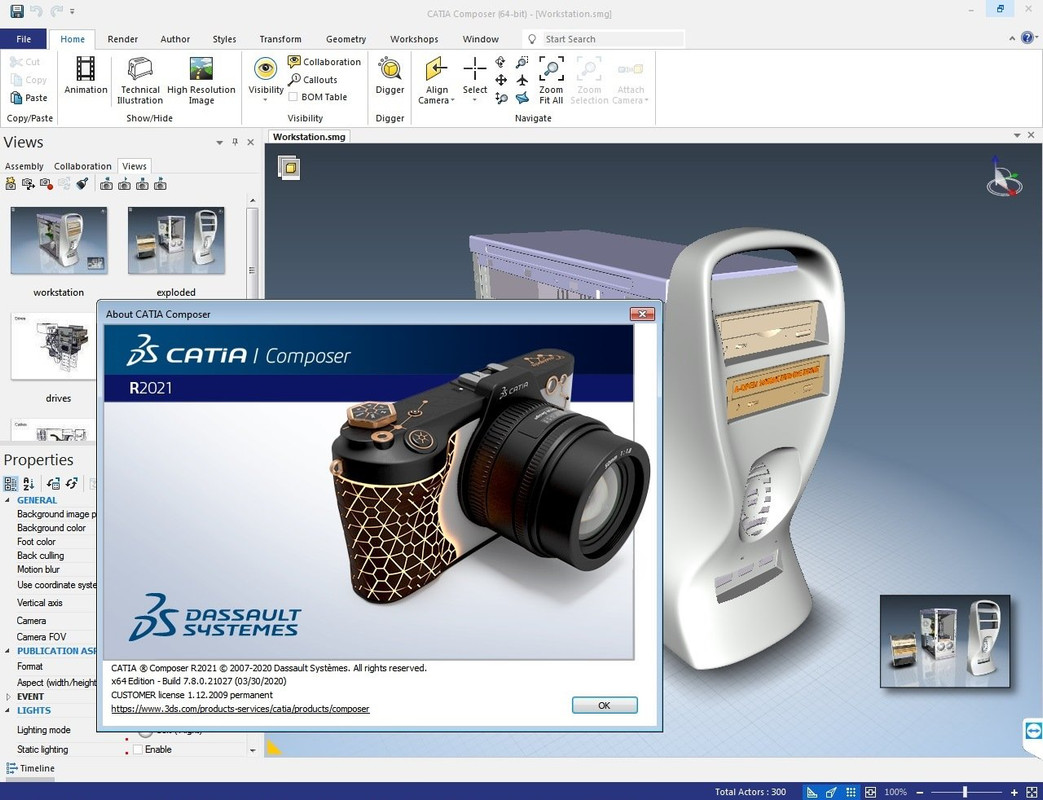The image size is (1043, 800).
Task: Click the full screen icon in status bar
Action: (x=1032, y=792)
